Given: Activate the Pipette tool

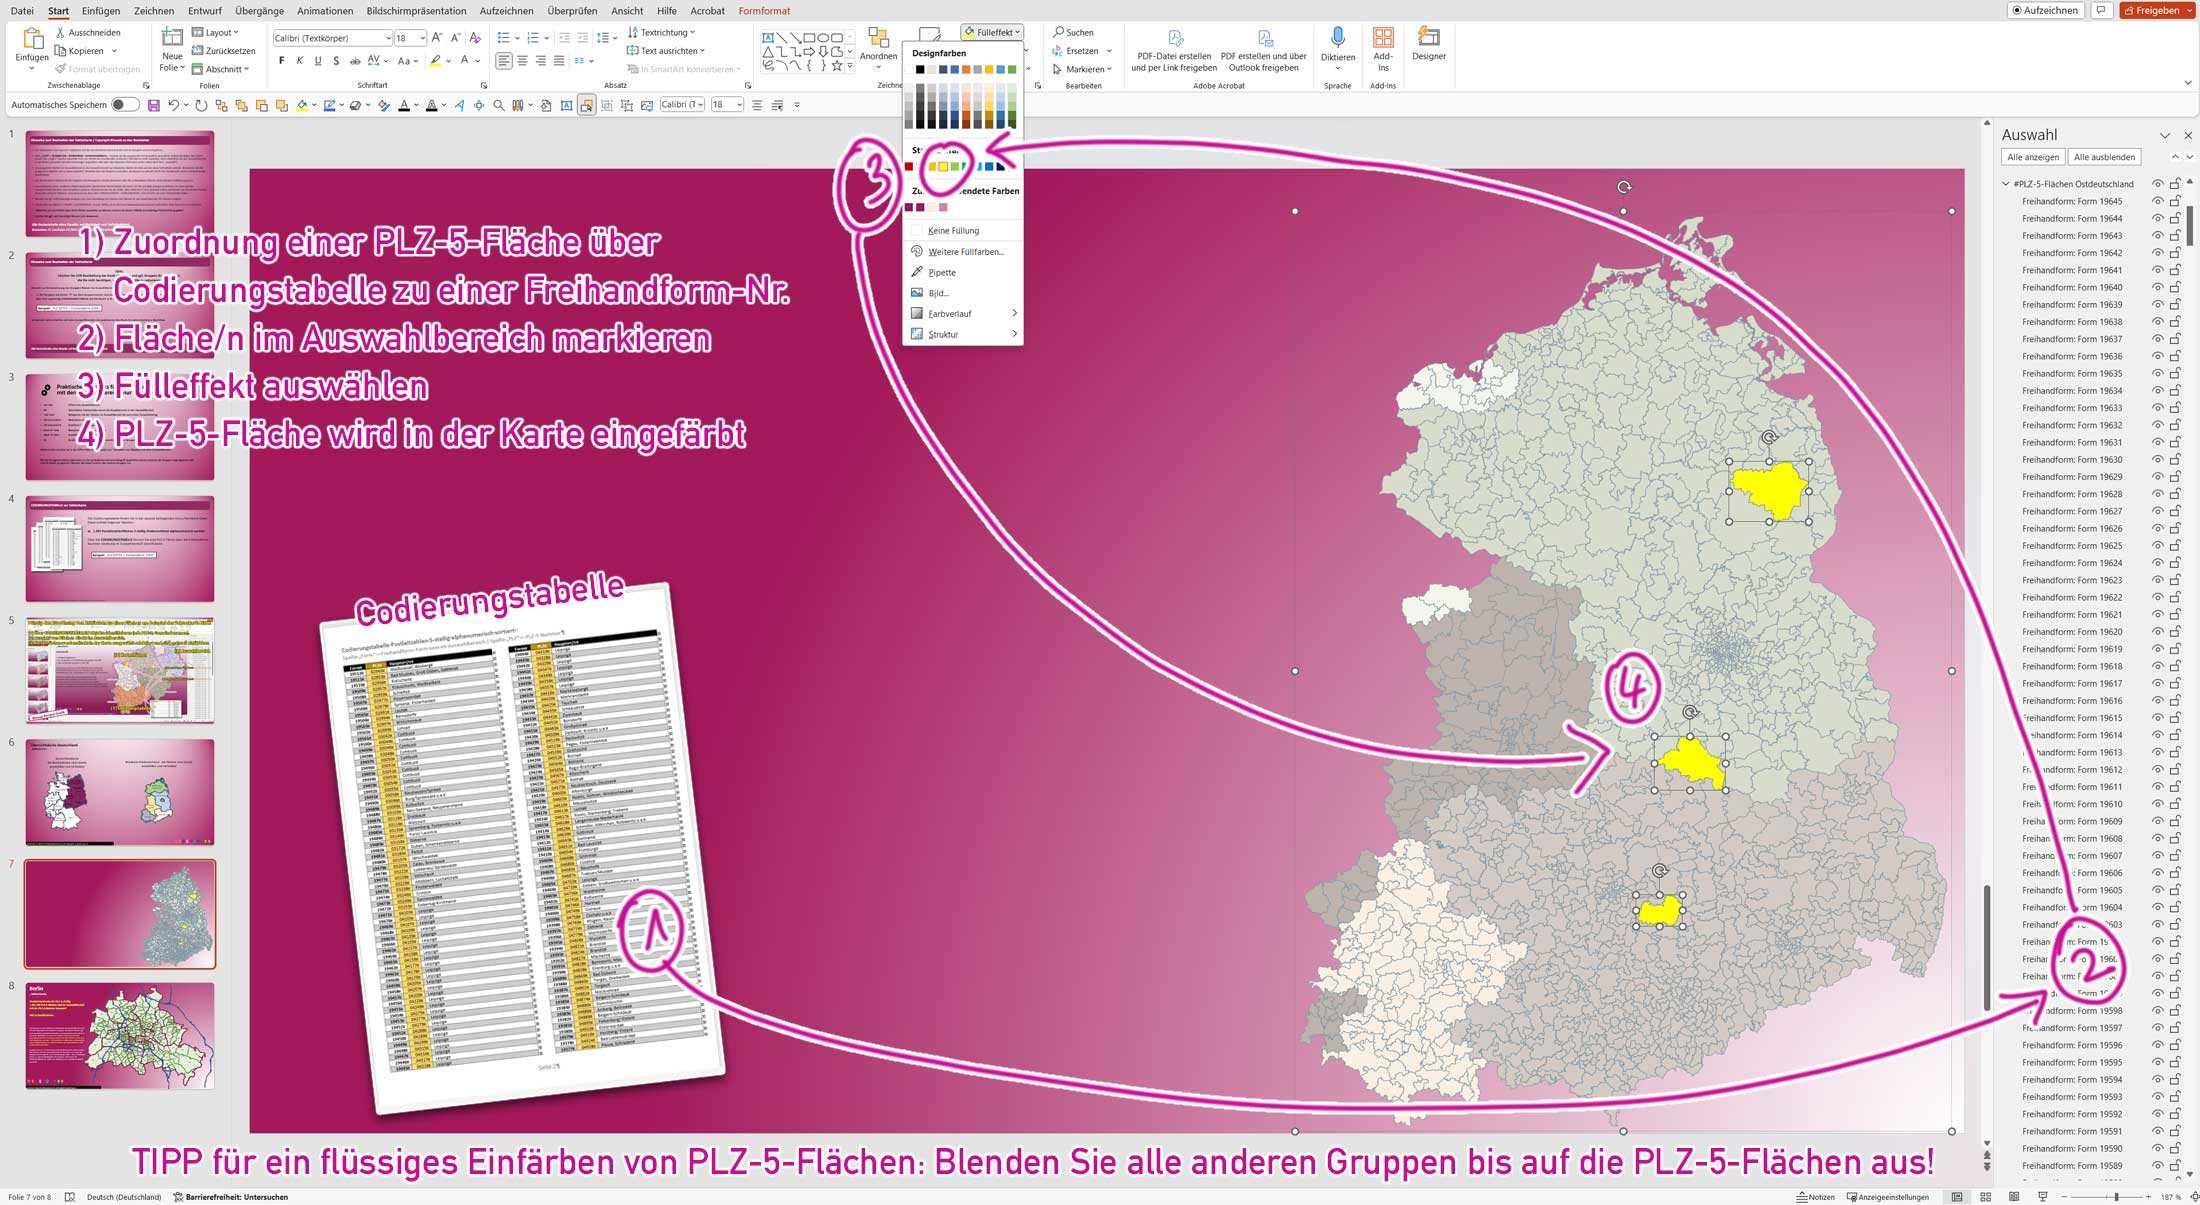Looking at the screenshot, I should click(940, 272).
